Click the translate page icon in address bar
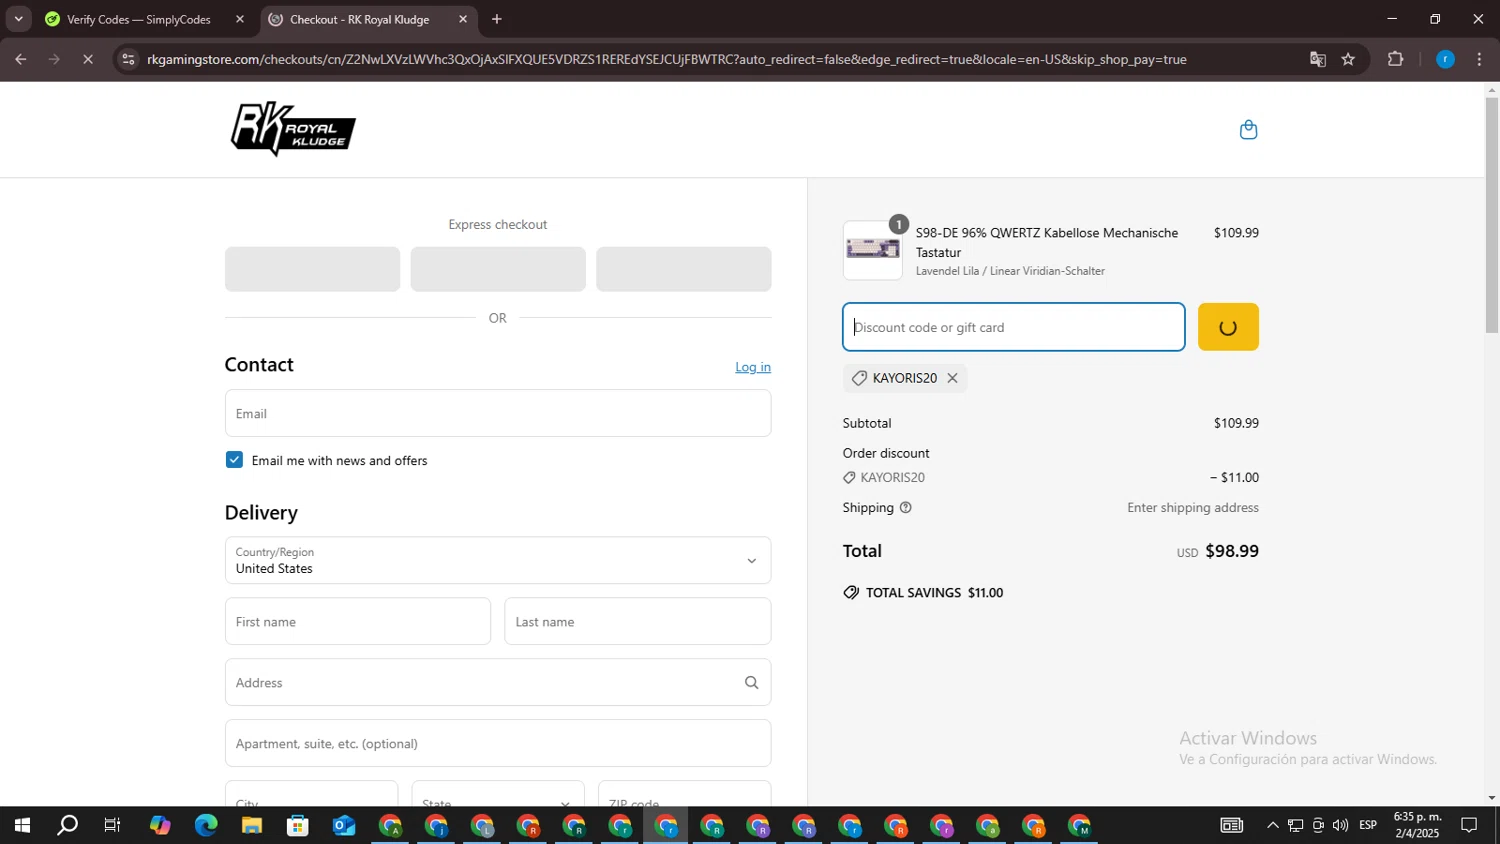Screen dimensions: 1500x844 tap(1318, 59)
